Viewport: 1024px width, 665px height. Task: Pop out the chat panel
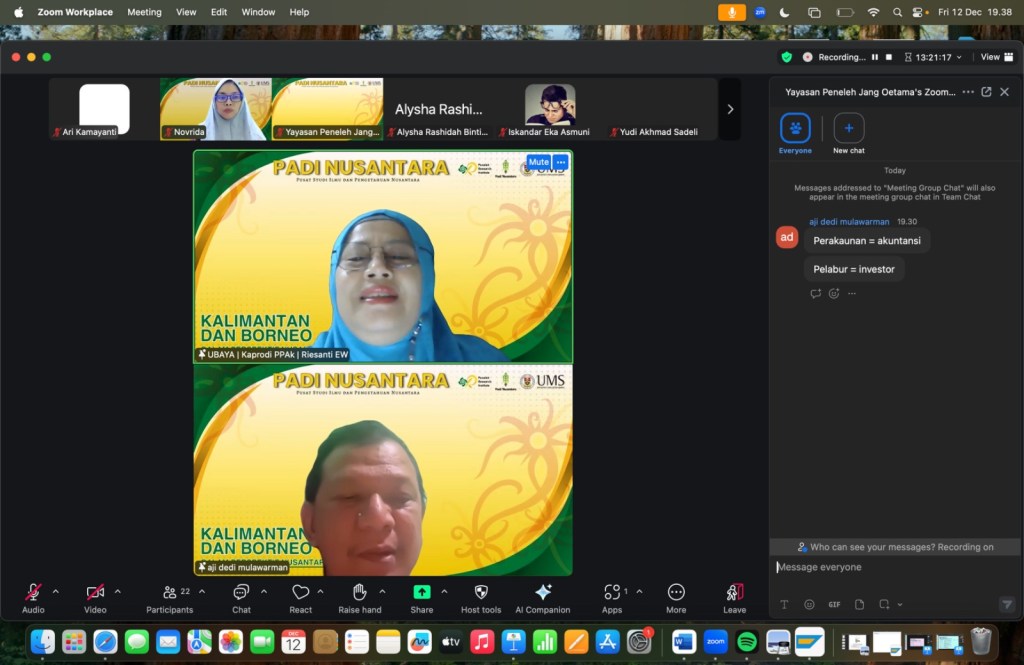click(x=986, y=92)
